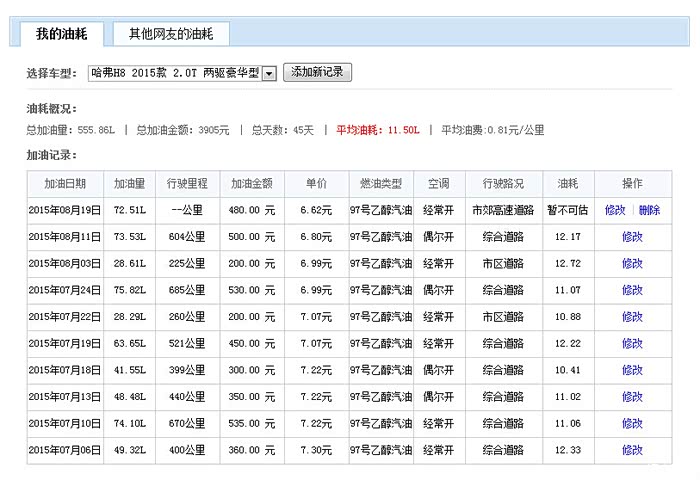Click 添加新记录 button

(318, 72)
